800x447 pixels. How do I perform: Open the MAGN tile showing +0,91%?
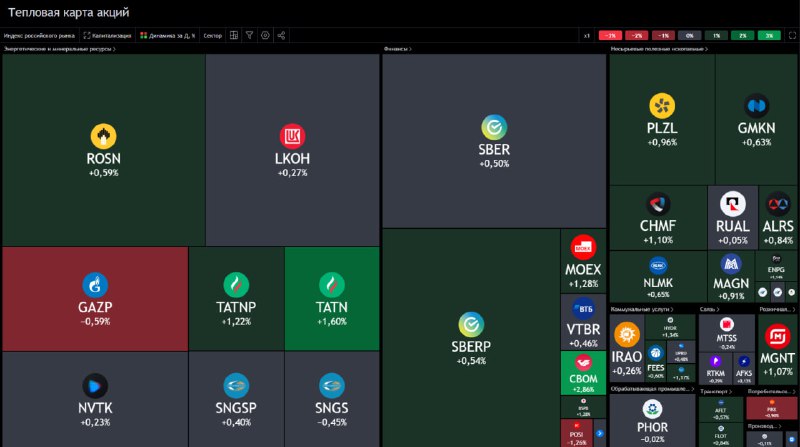click(731, 276)
